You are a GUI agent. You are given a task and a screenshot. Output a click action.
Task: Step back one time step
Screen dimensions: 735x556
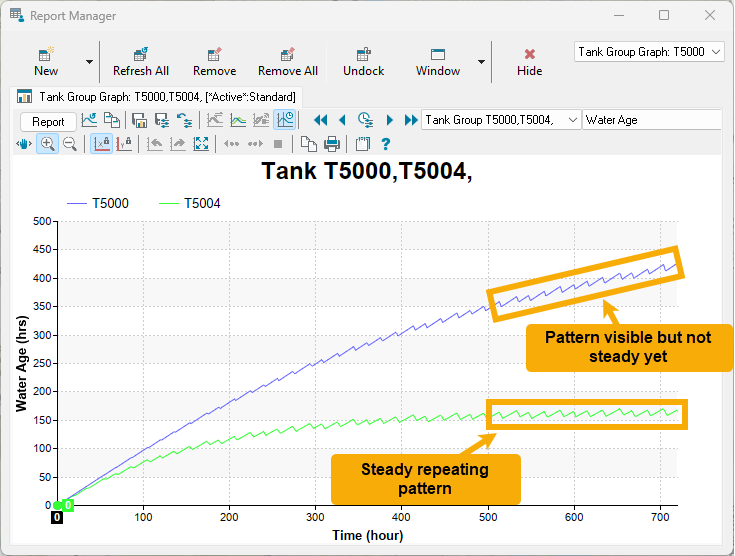point(342,120)
